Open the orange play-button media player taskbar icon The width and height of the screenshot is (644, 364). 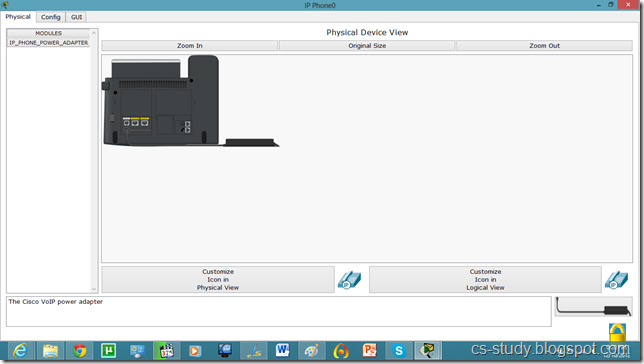(195, 351)
